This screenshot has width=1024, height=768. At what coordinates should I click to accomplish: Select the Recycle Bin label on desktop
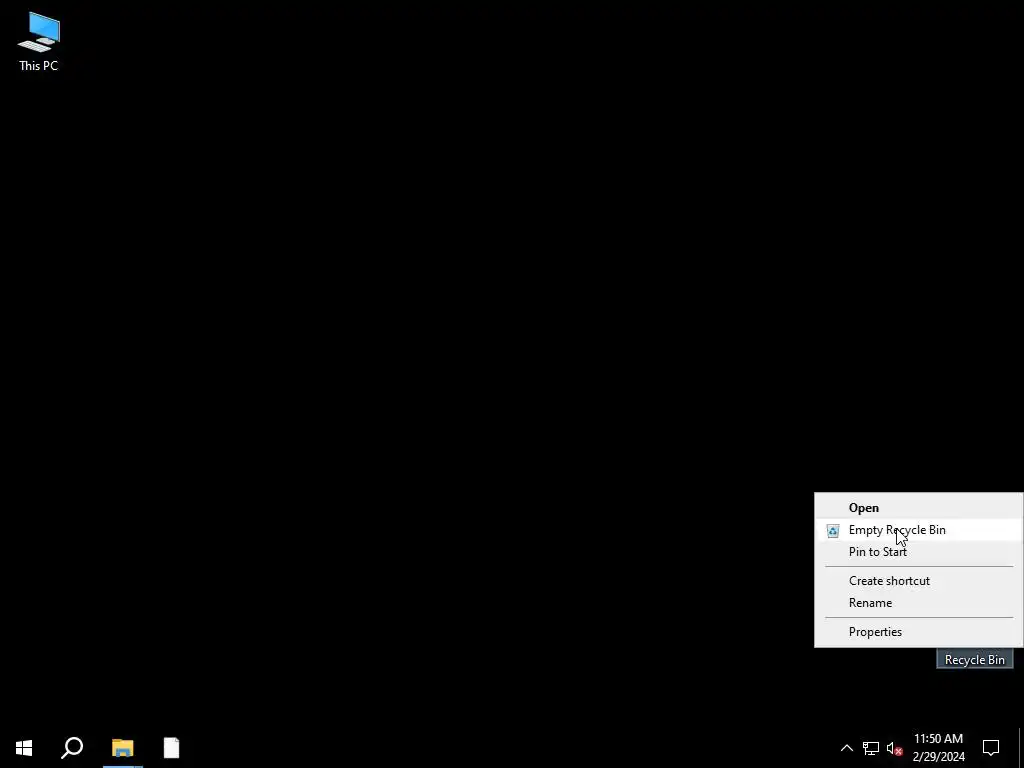[974, 660]
